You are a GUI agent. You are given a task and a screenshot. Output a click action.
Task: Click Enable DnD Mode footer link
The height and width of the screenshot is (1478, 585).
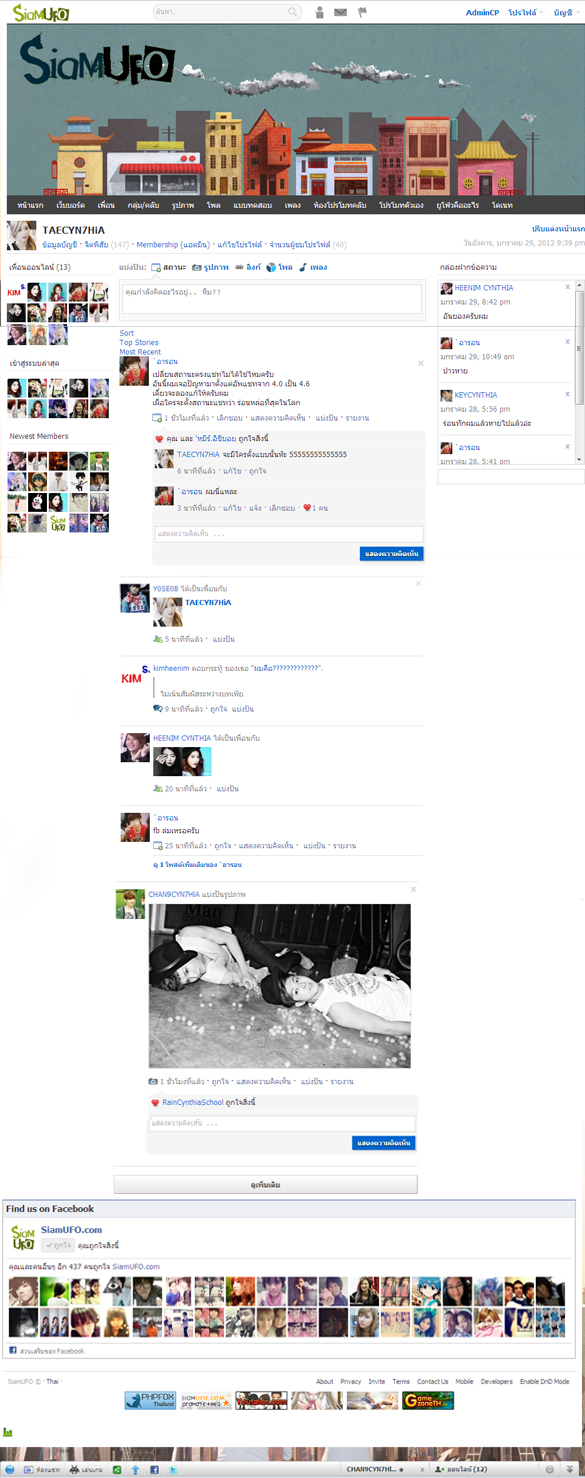pyautogui.click(x=544, y=1381)
